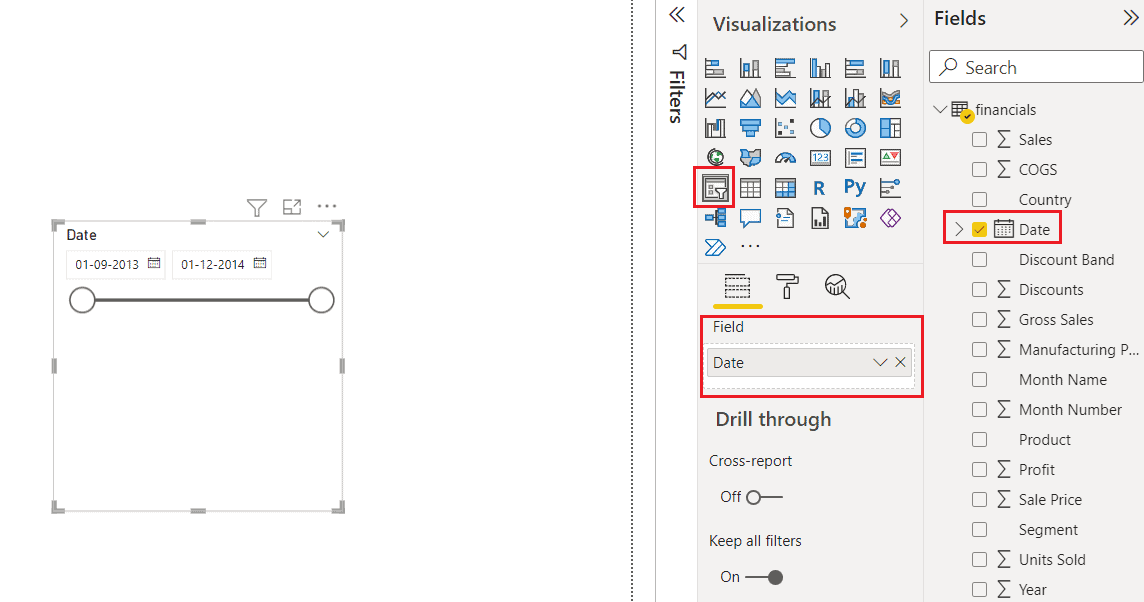This screenshot has width=1144, height=602.
Task: Expand the Date hierarchy in Fields pane
Action: [x=958, y=227]
